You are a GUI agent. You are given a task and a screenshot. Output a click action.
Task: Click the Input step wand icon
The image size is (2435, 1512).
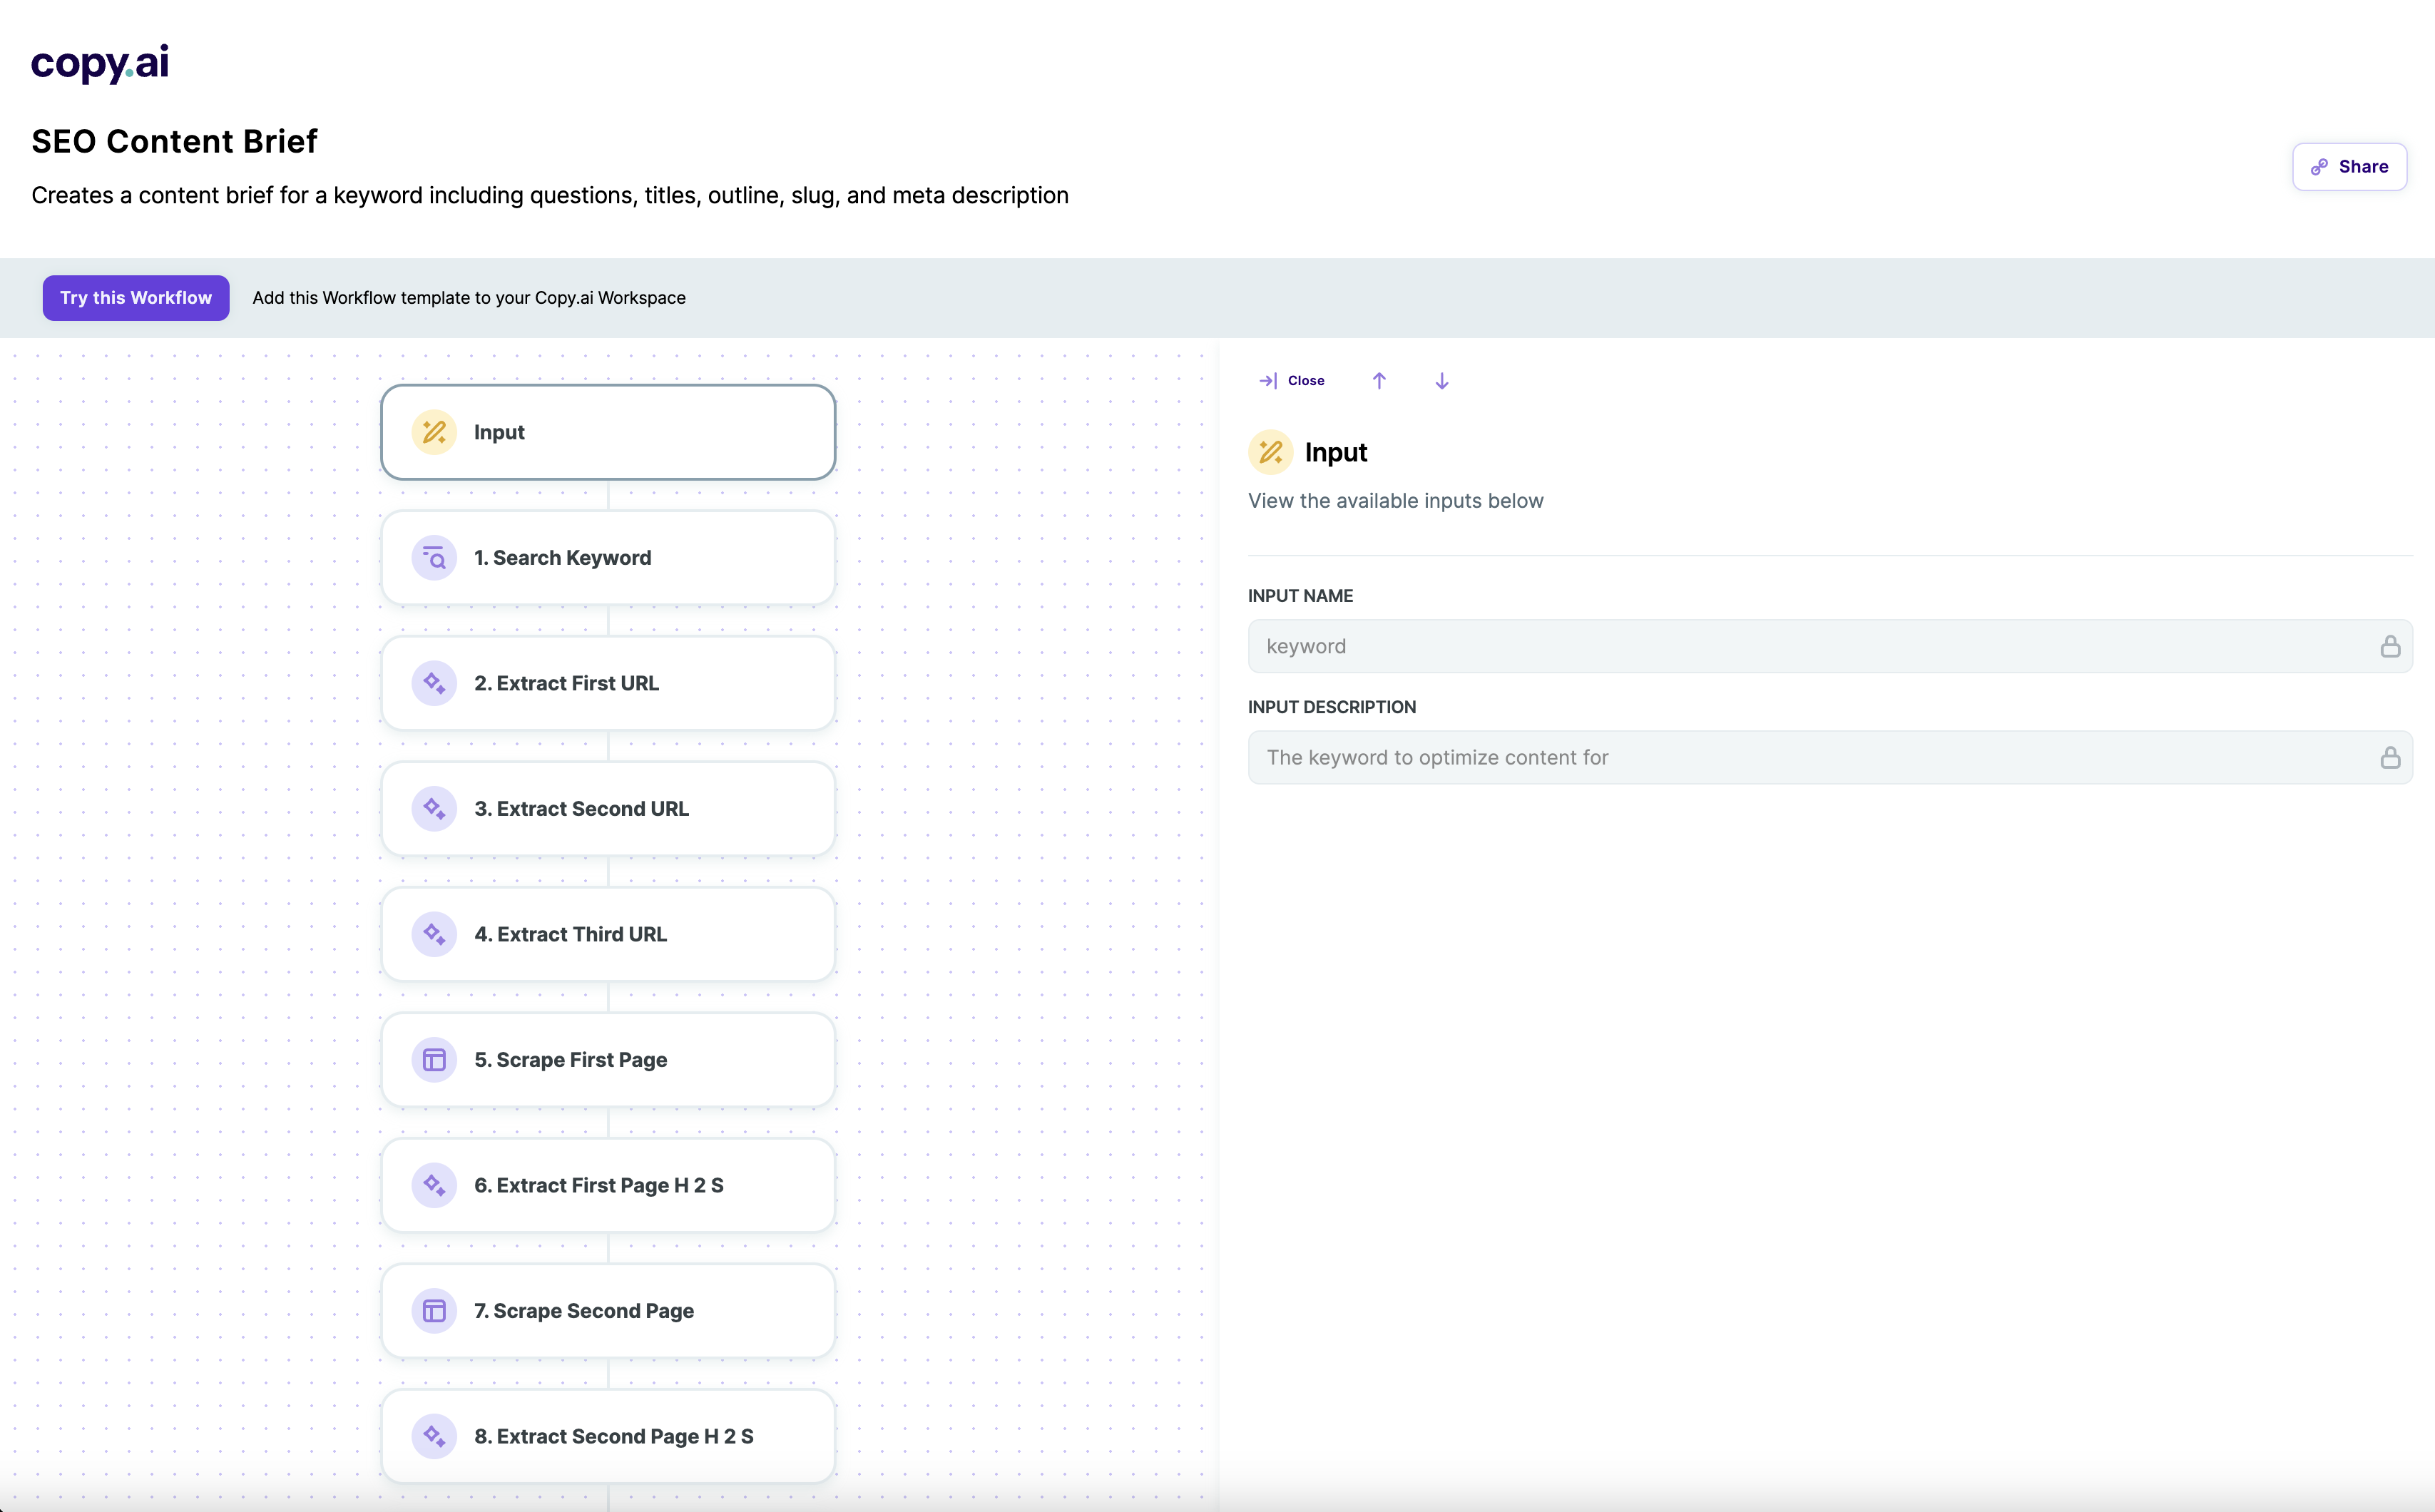point(434,432)
